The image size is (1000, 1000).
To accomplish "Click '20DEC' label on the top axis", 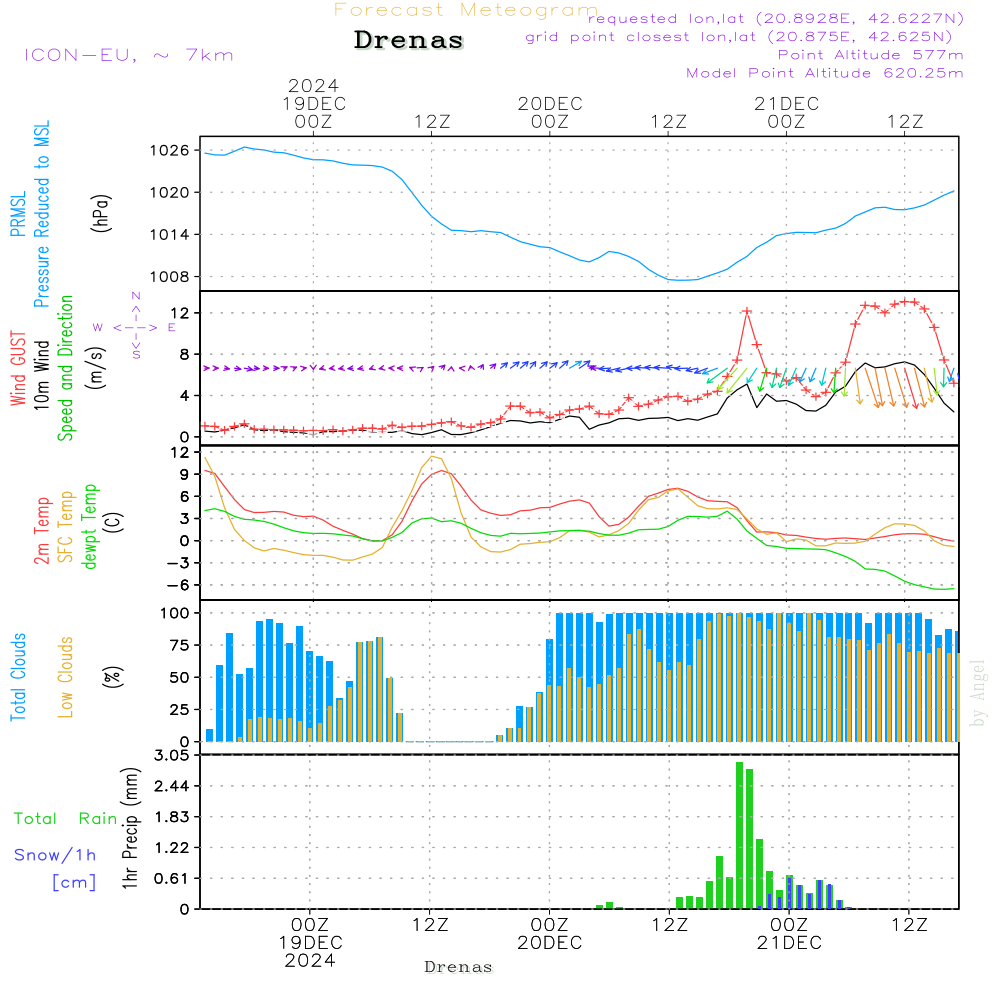I will (550, 103).
